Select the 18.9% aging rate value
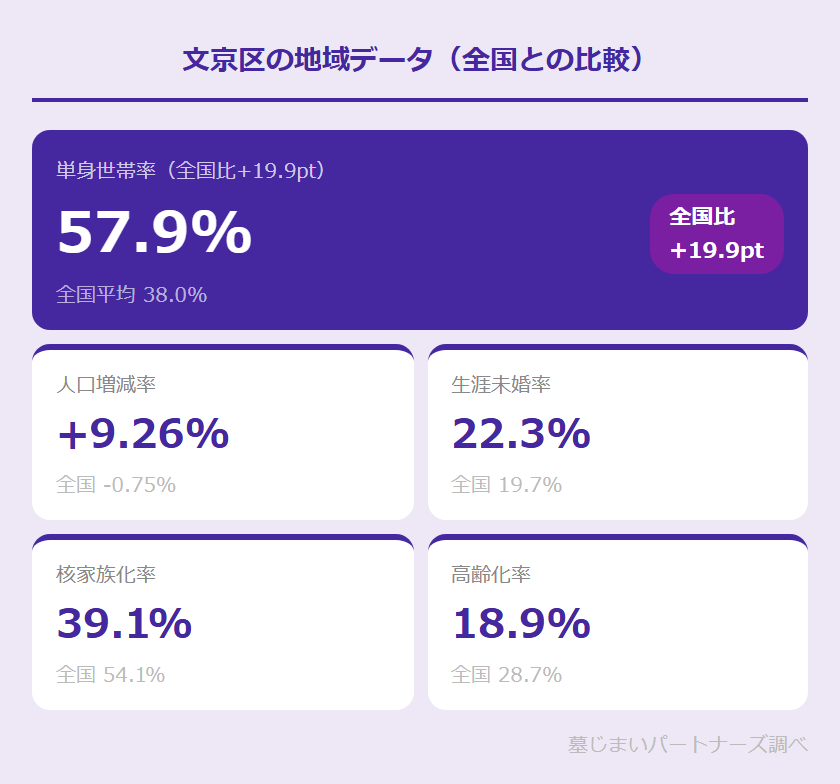Image resolution: width=840 pixels, height=784 pixels. click(520, 623)
